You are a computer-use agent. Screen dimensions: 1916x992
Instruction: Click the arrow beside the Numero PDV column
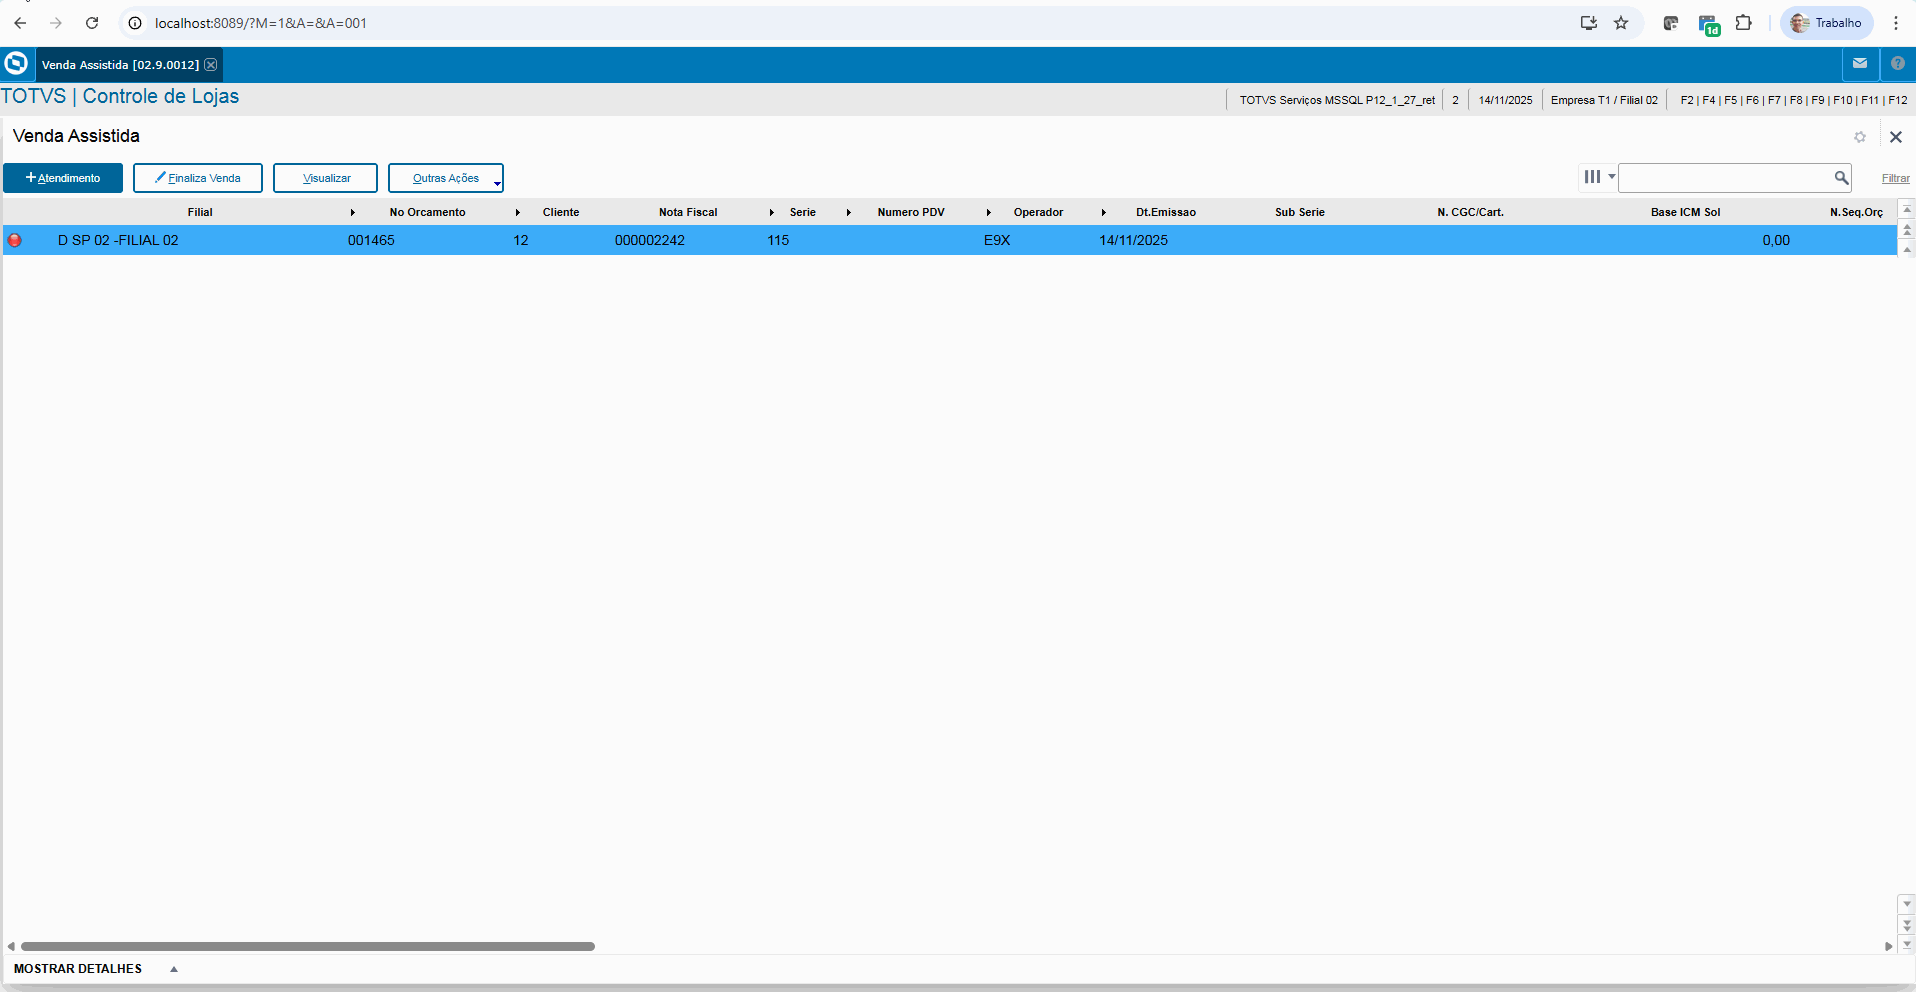click(x=989, y=213)
